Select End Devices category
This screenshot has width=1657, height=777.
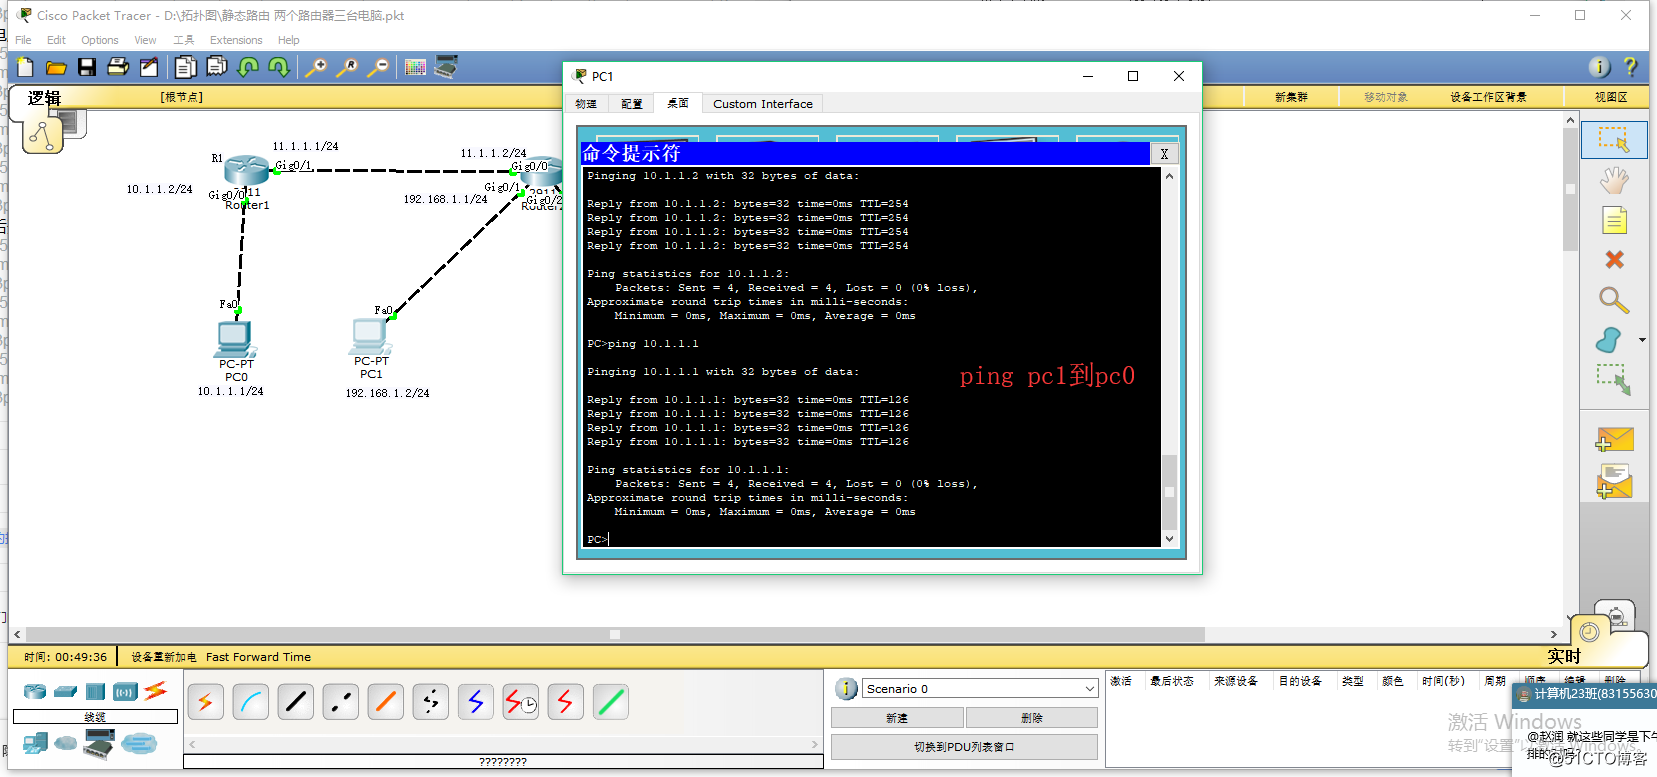tap(35, 743)
